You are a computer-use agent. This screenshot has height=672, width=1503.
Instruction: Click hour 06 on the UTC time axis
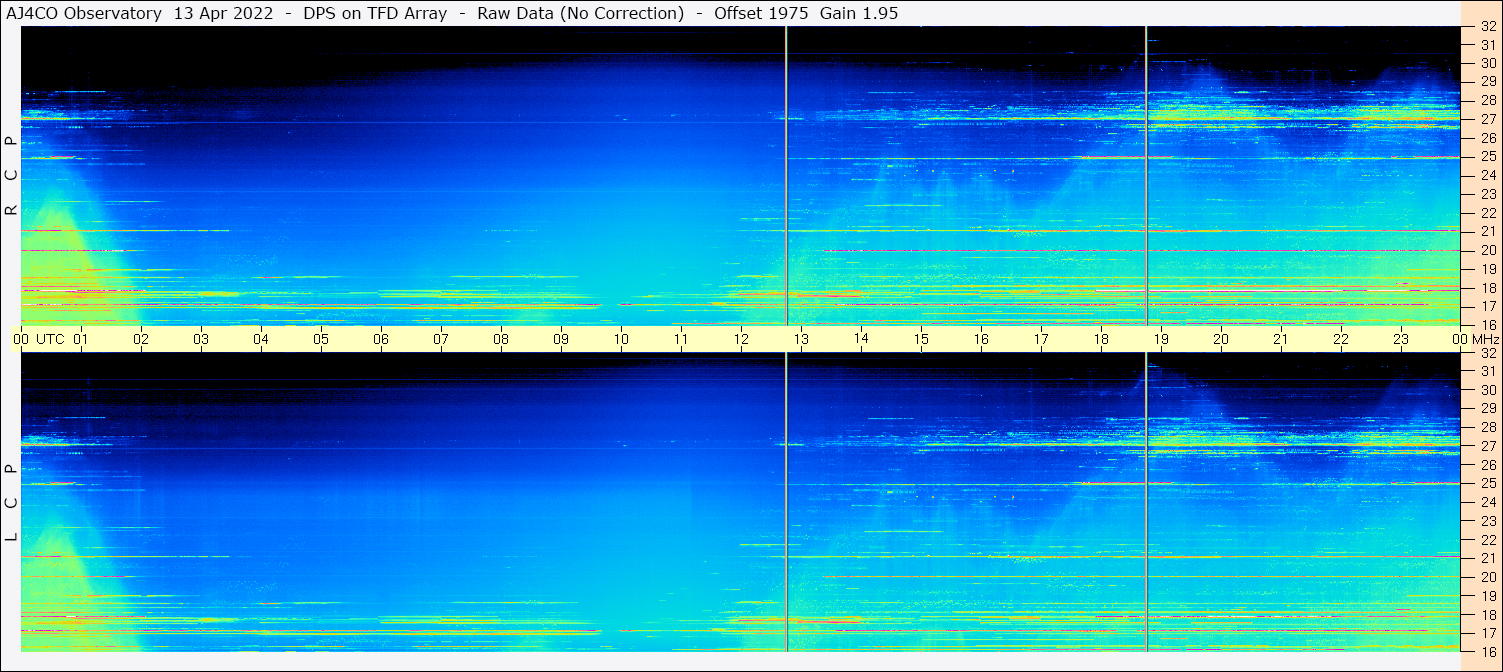pyautogui.click(x=381, y=339)
